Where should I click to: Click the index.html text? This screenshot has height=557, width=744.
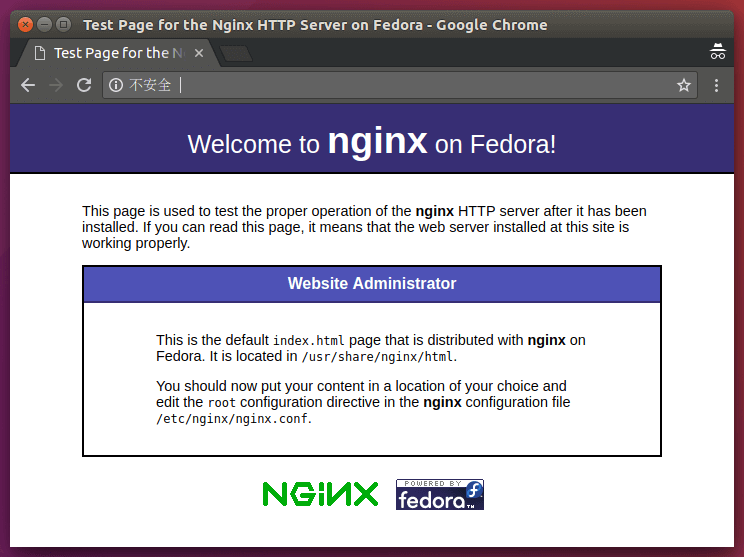309,341
